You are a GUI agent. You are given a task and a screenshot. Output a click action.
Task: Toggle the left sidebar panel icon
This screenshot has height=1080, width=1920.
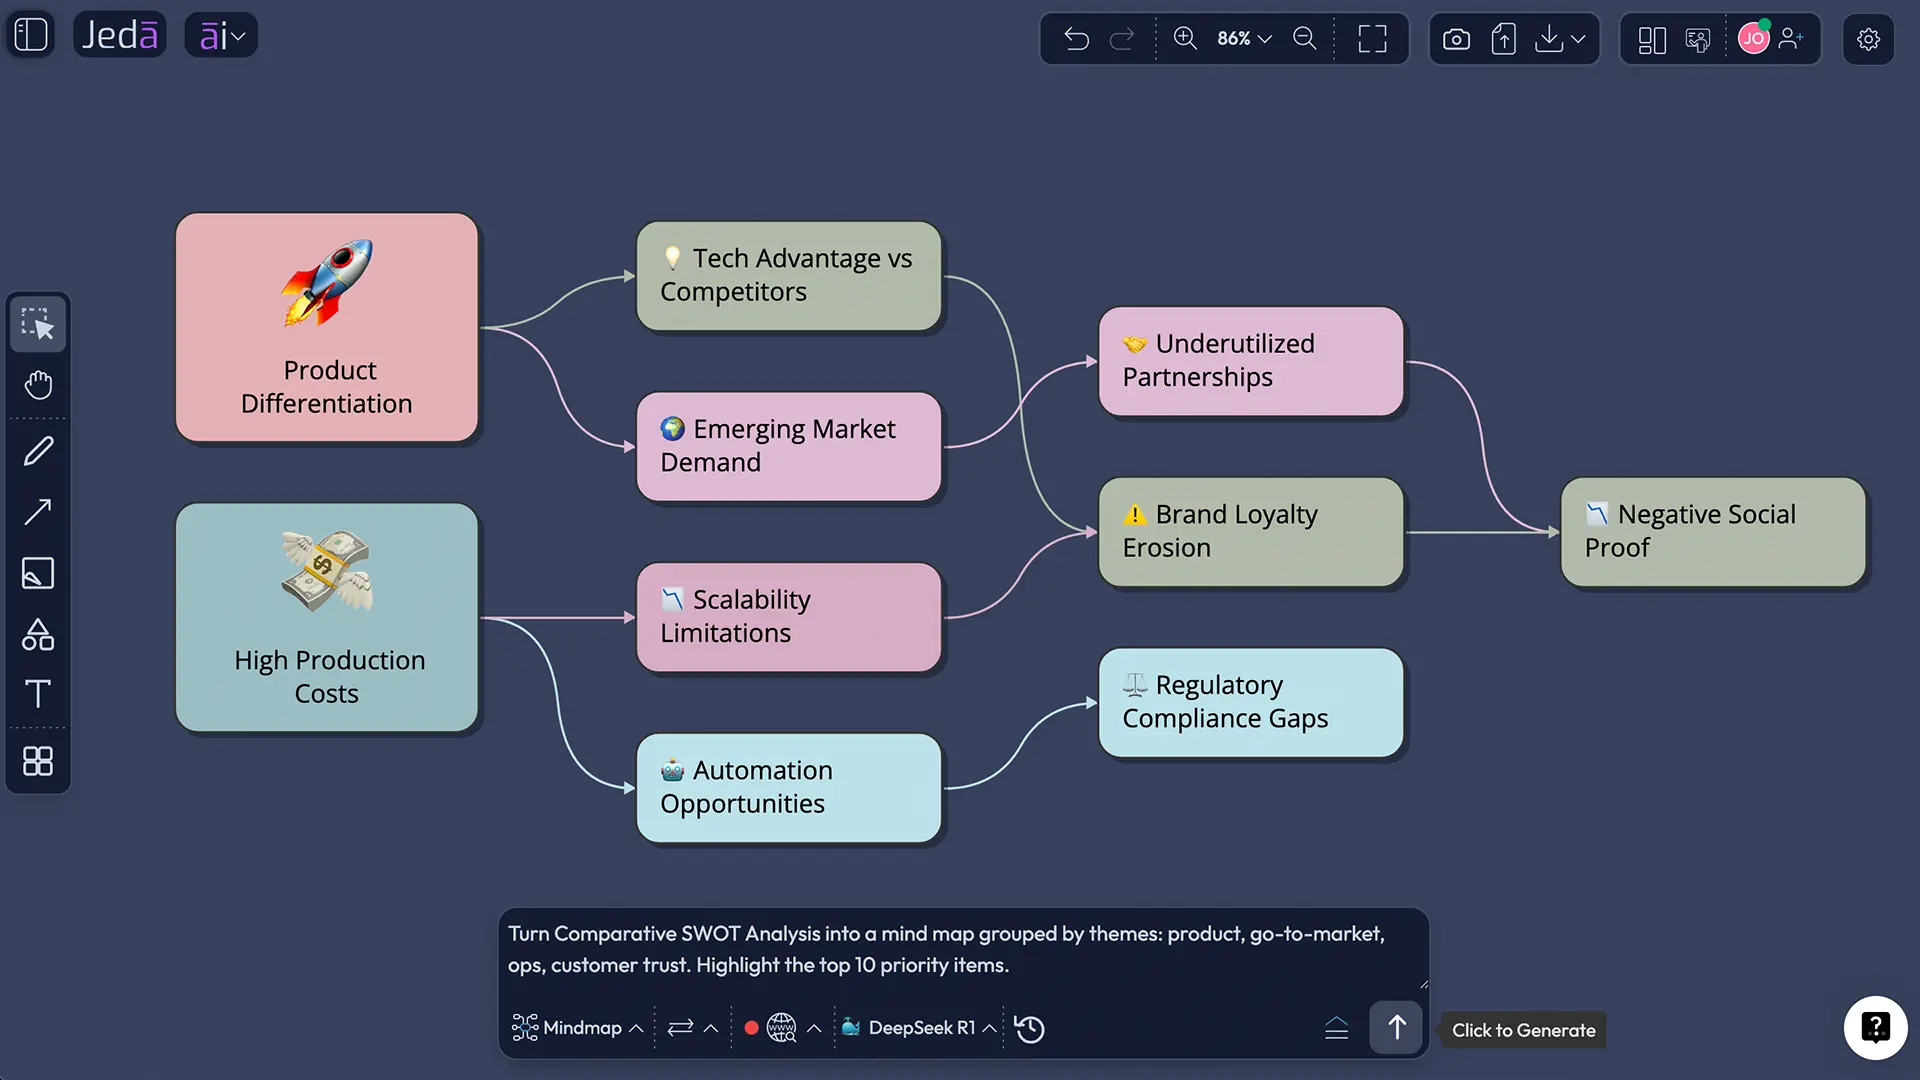point(31,35)
